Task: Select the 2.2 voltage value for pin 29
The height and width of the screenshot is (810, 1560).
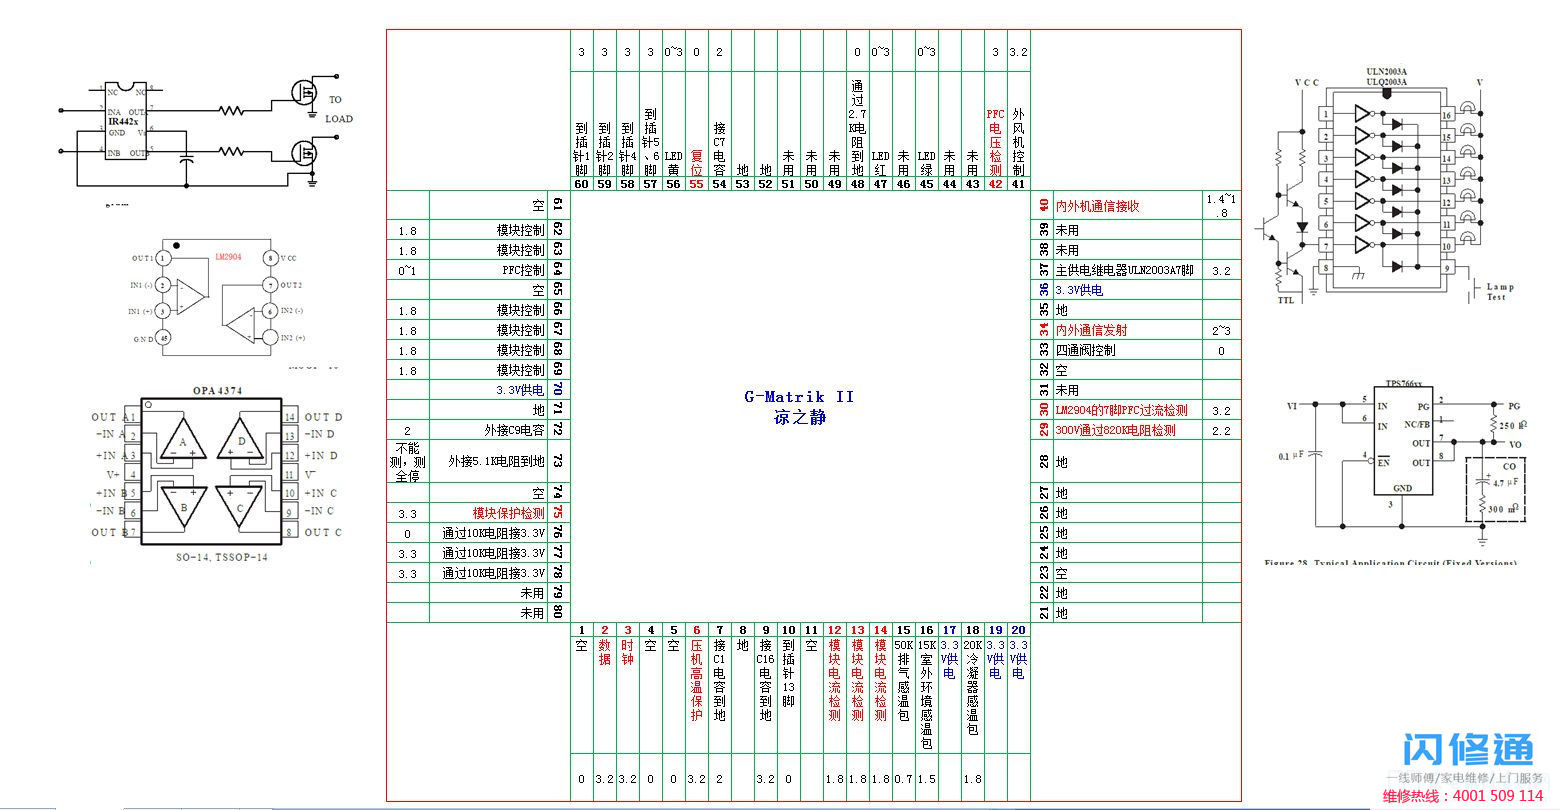Action: (1221, 430)
